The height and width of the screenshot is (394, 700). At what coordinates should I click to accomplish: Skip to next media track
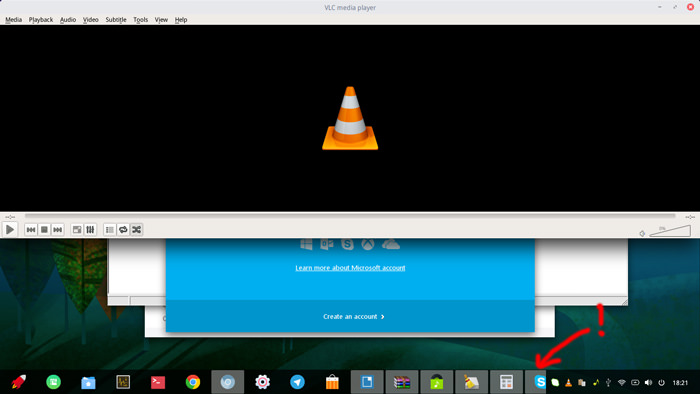[x=58, y=230]
